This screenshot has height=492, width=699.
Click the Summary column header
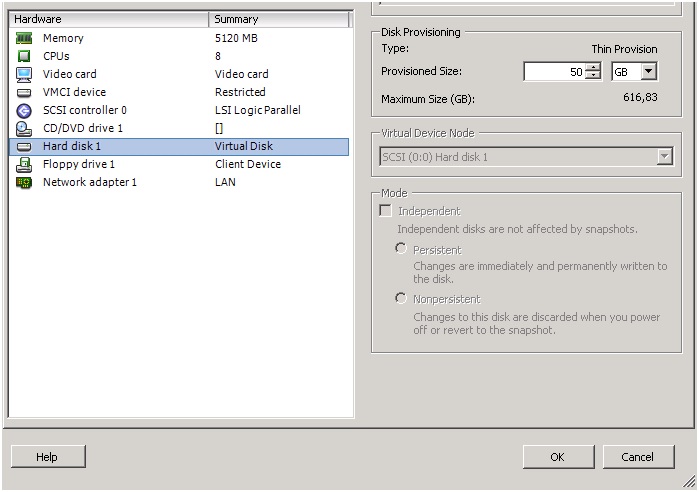[280, 19]
